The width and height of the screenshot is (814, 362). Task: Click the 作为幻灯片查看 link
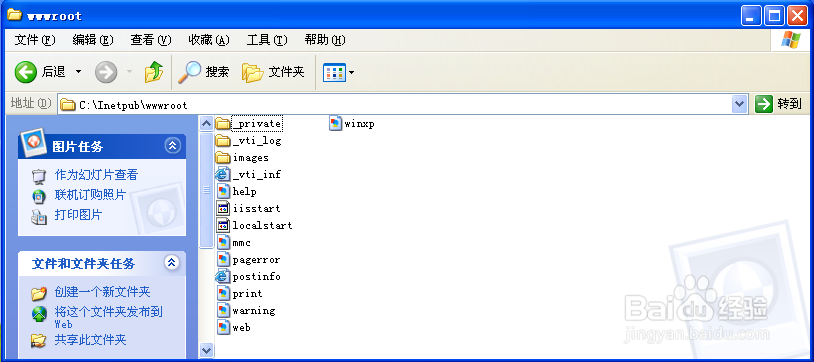tap(97, 175)
